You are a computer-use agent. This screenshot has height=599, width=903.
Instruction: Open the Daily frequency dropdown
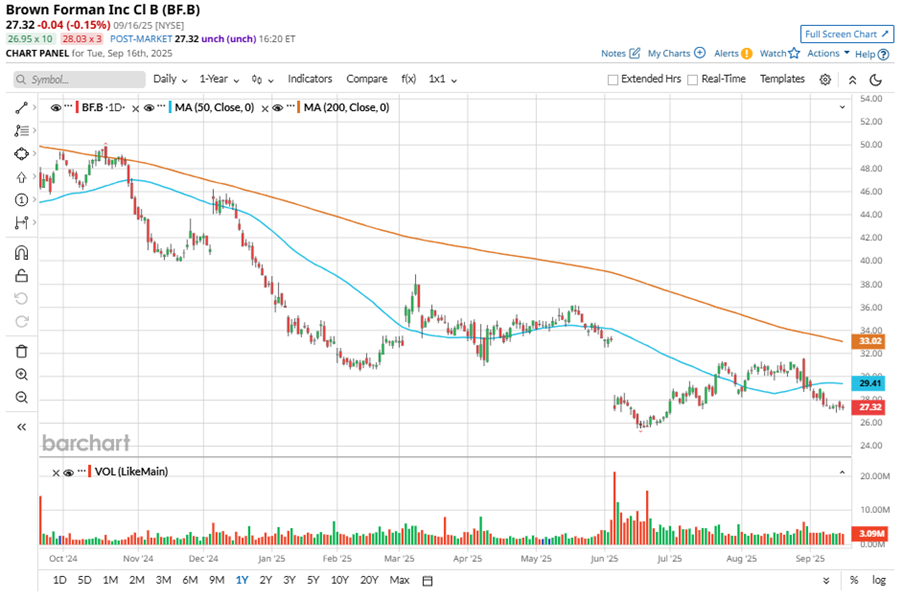[x=170, y=79]
